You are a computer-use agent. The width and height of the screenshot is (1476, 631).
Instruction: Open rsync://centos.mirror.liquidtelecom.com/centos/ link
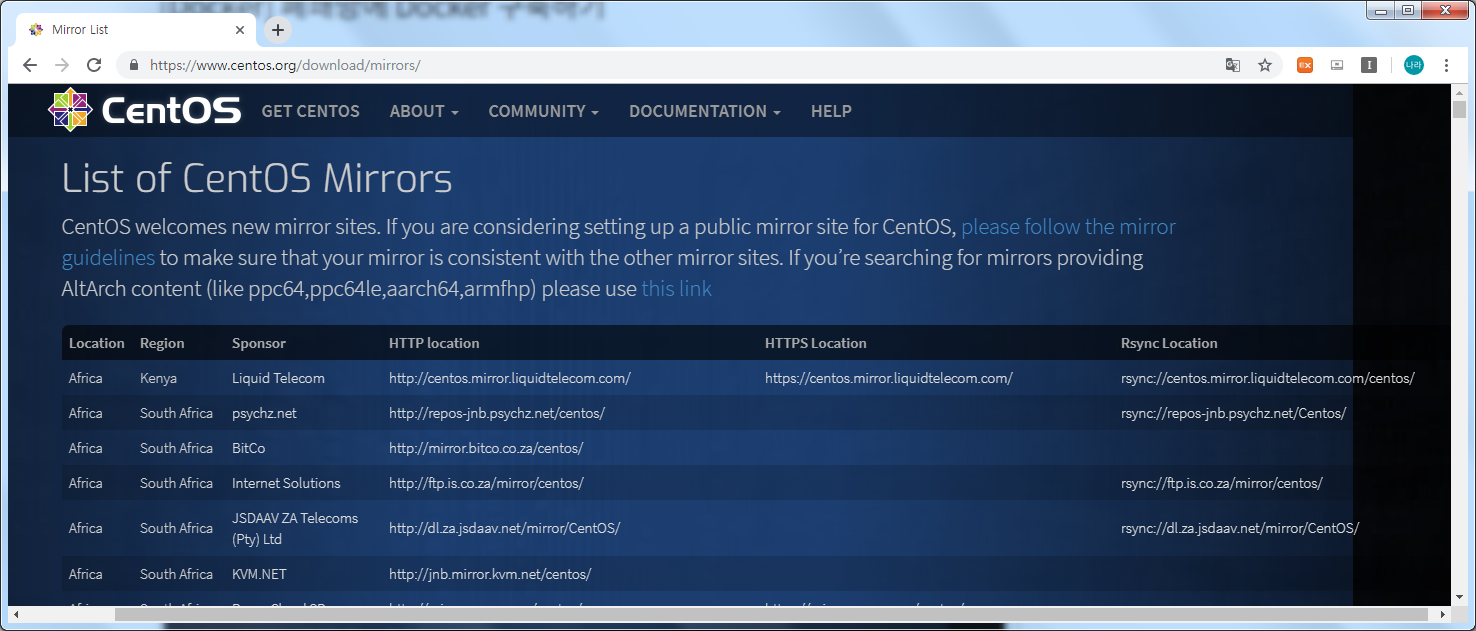(1268, 378)
